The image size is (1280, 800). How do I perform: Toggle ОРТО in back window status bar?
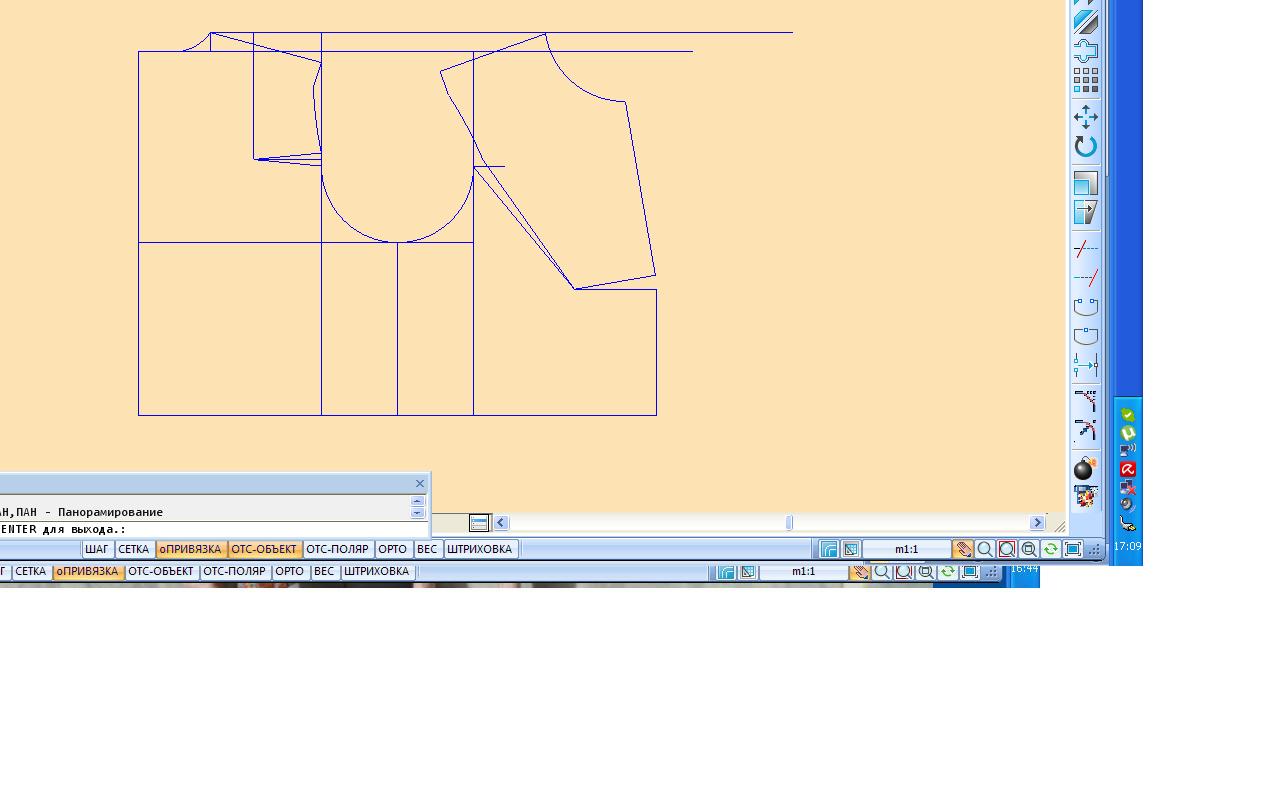(x=290, y=572)
